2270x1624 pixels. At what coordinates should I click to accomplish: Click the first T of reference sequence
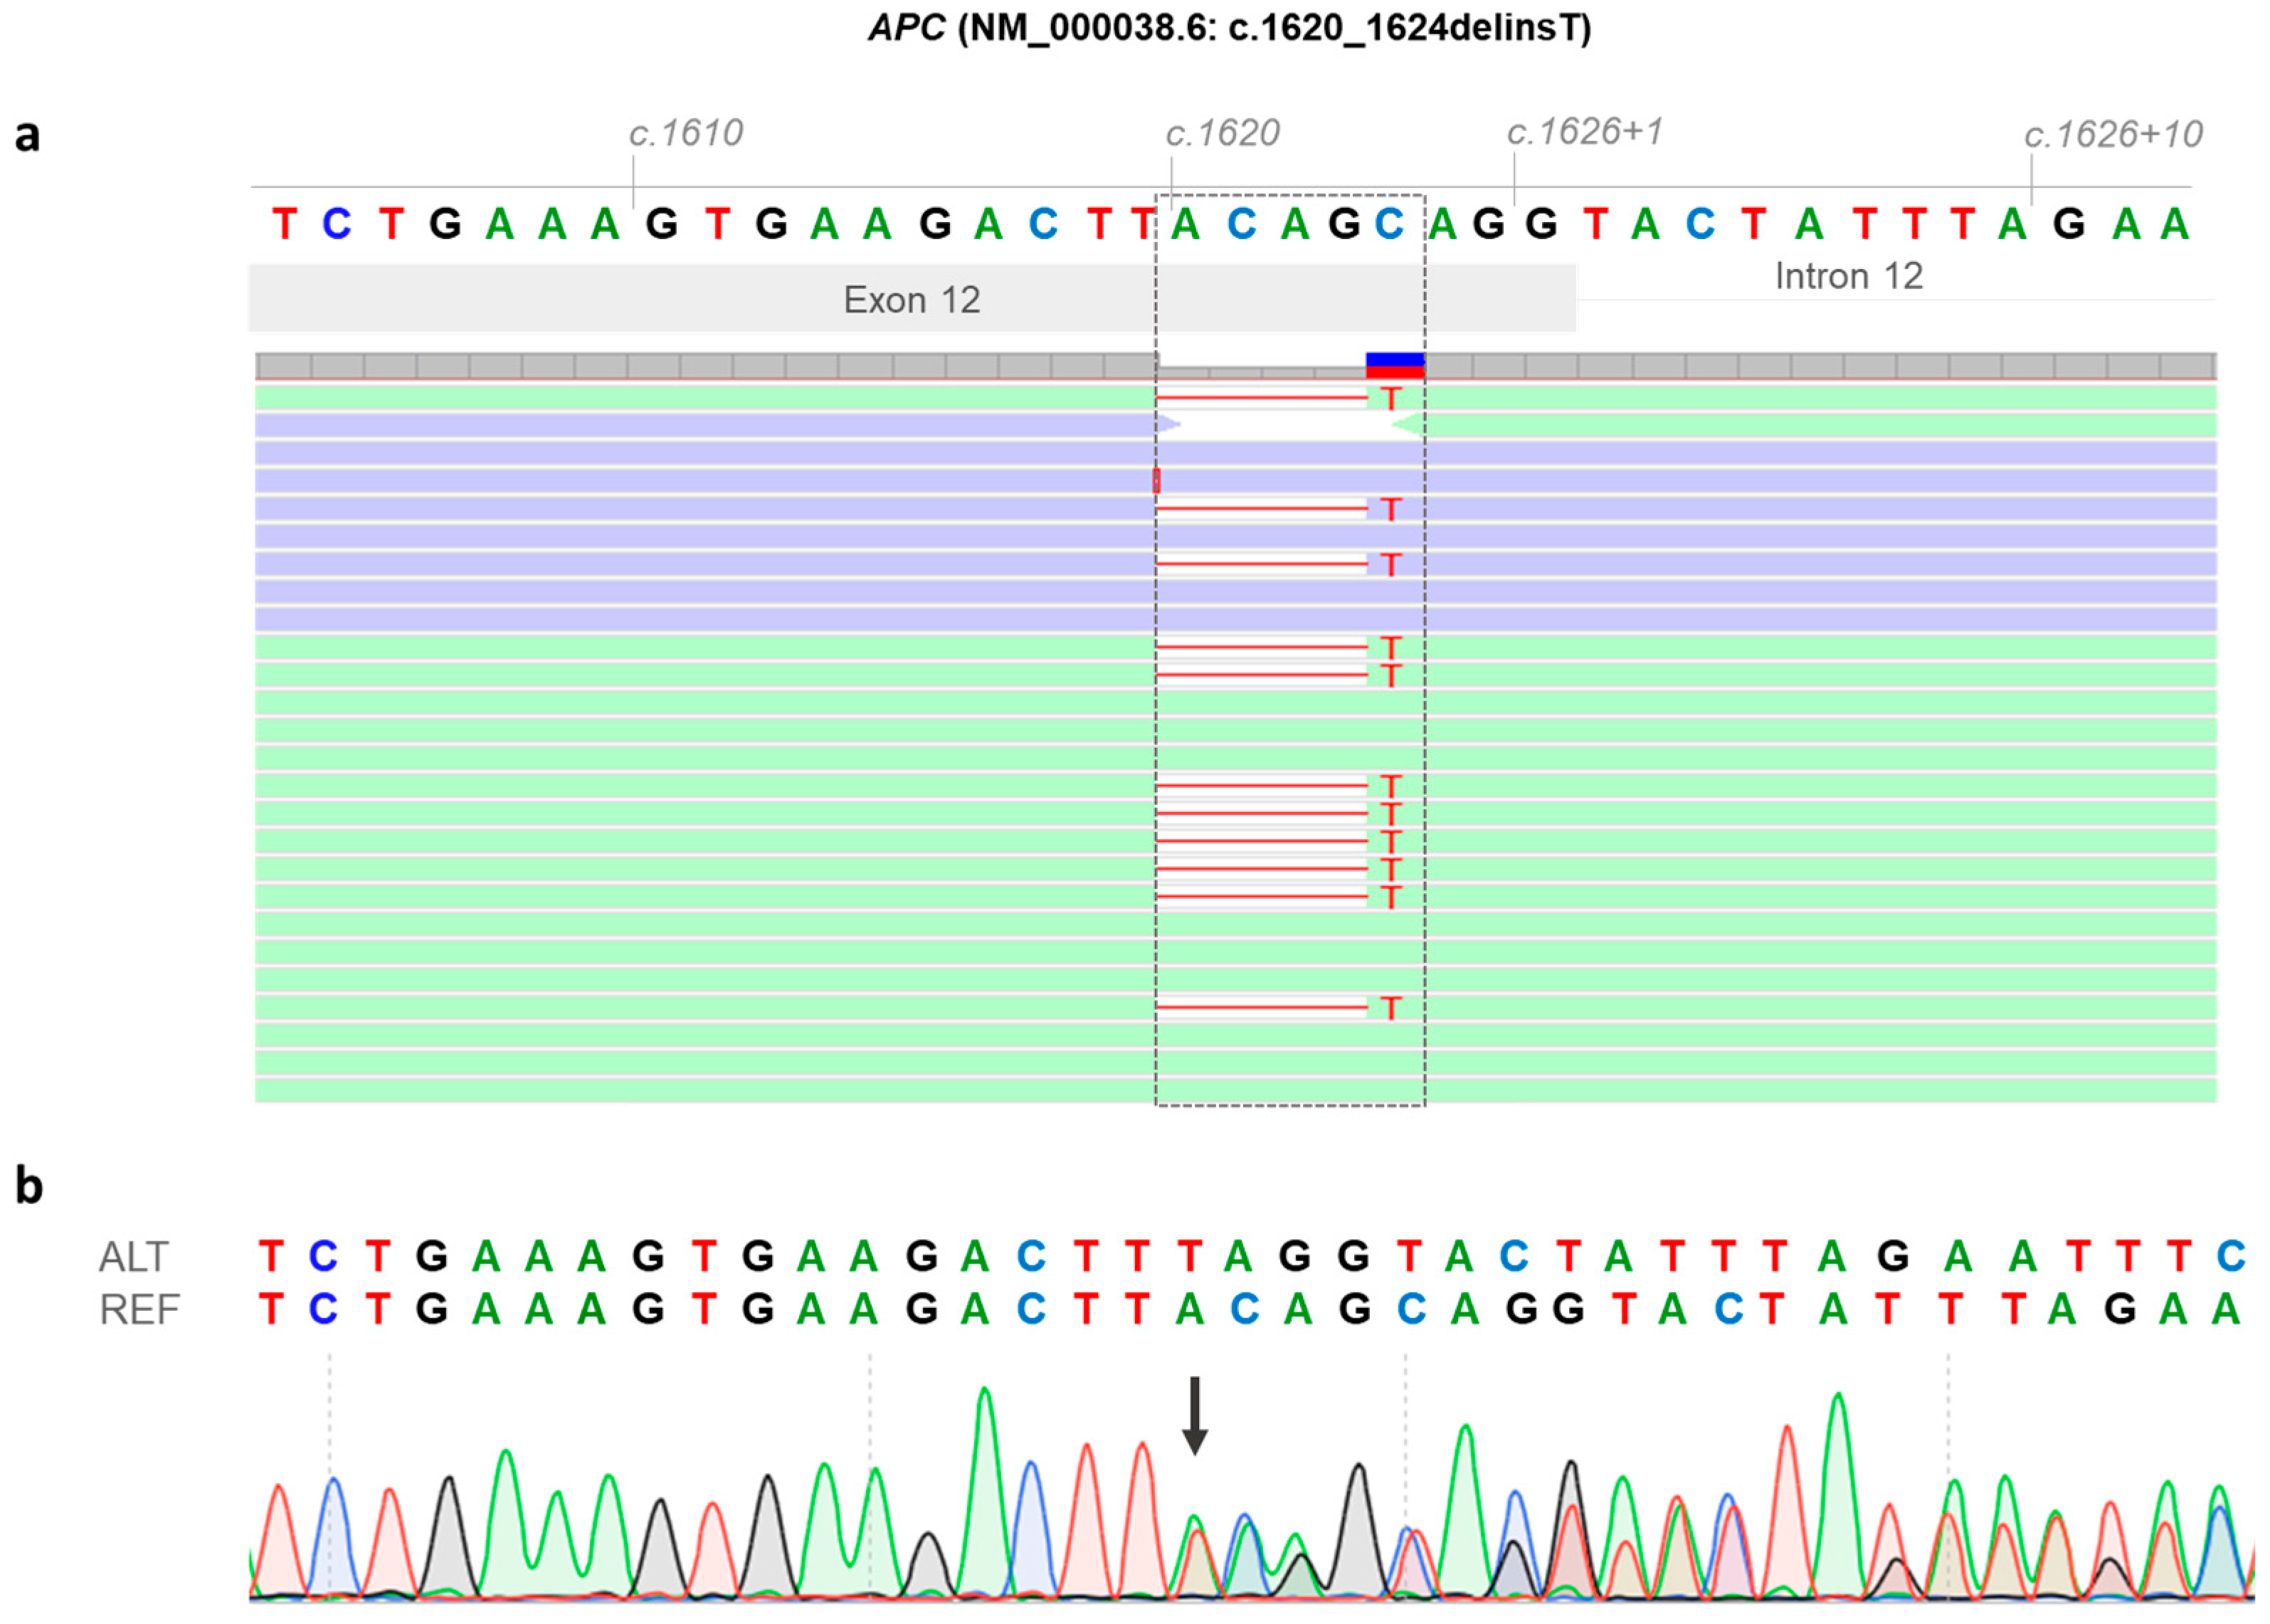coord(285,224)
